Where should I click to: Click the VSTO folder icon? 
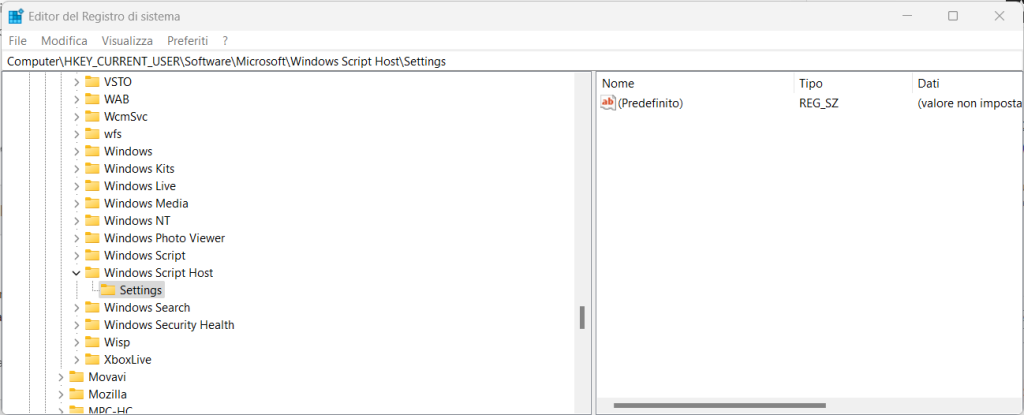[x=92, y=82]
